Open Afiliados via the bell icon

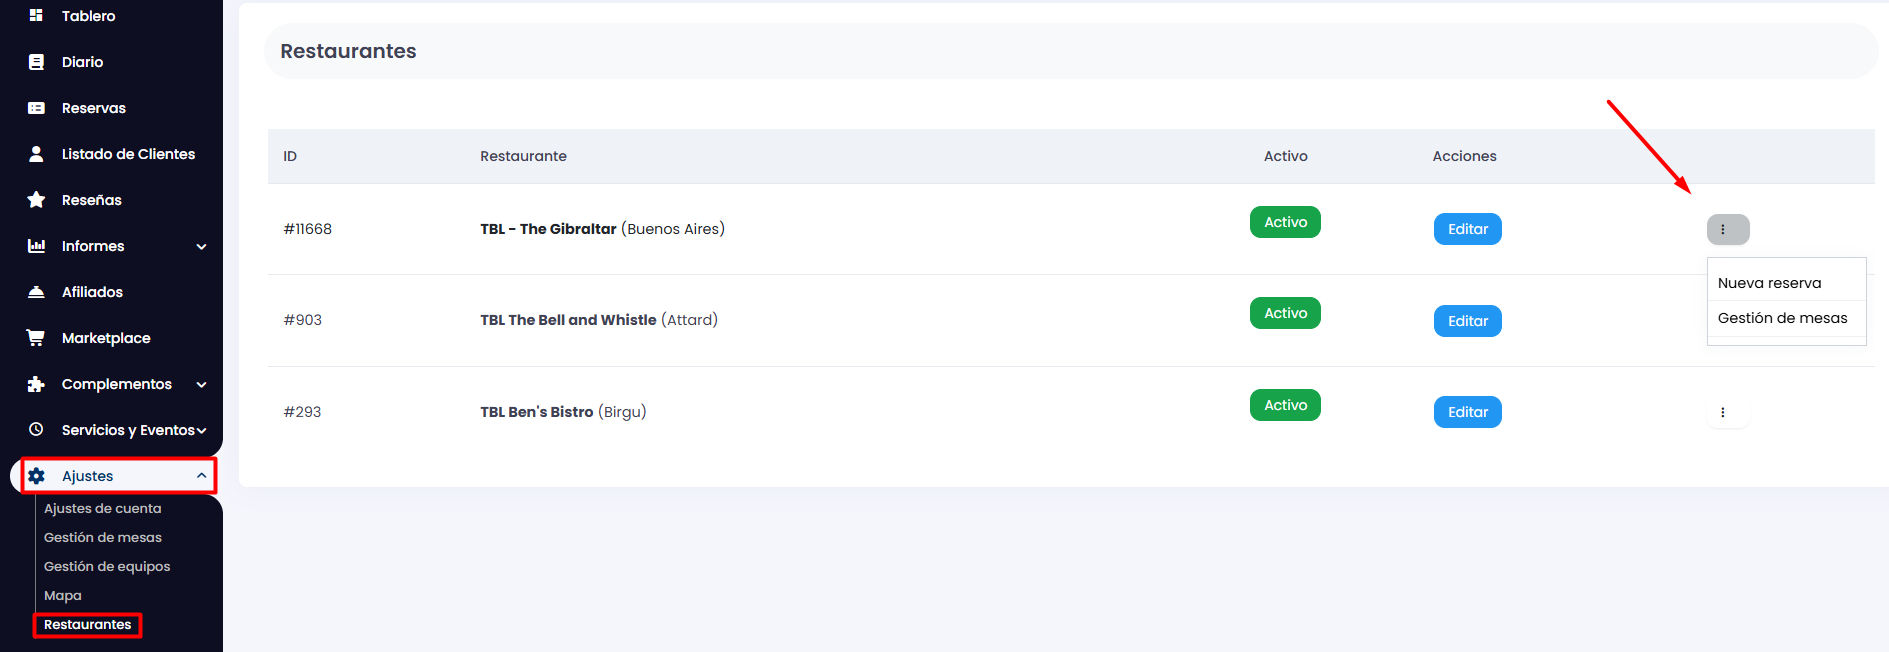36,292
